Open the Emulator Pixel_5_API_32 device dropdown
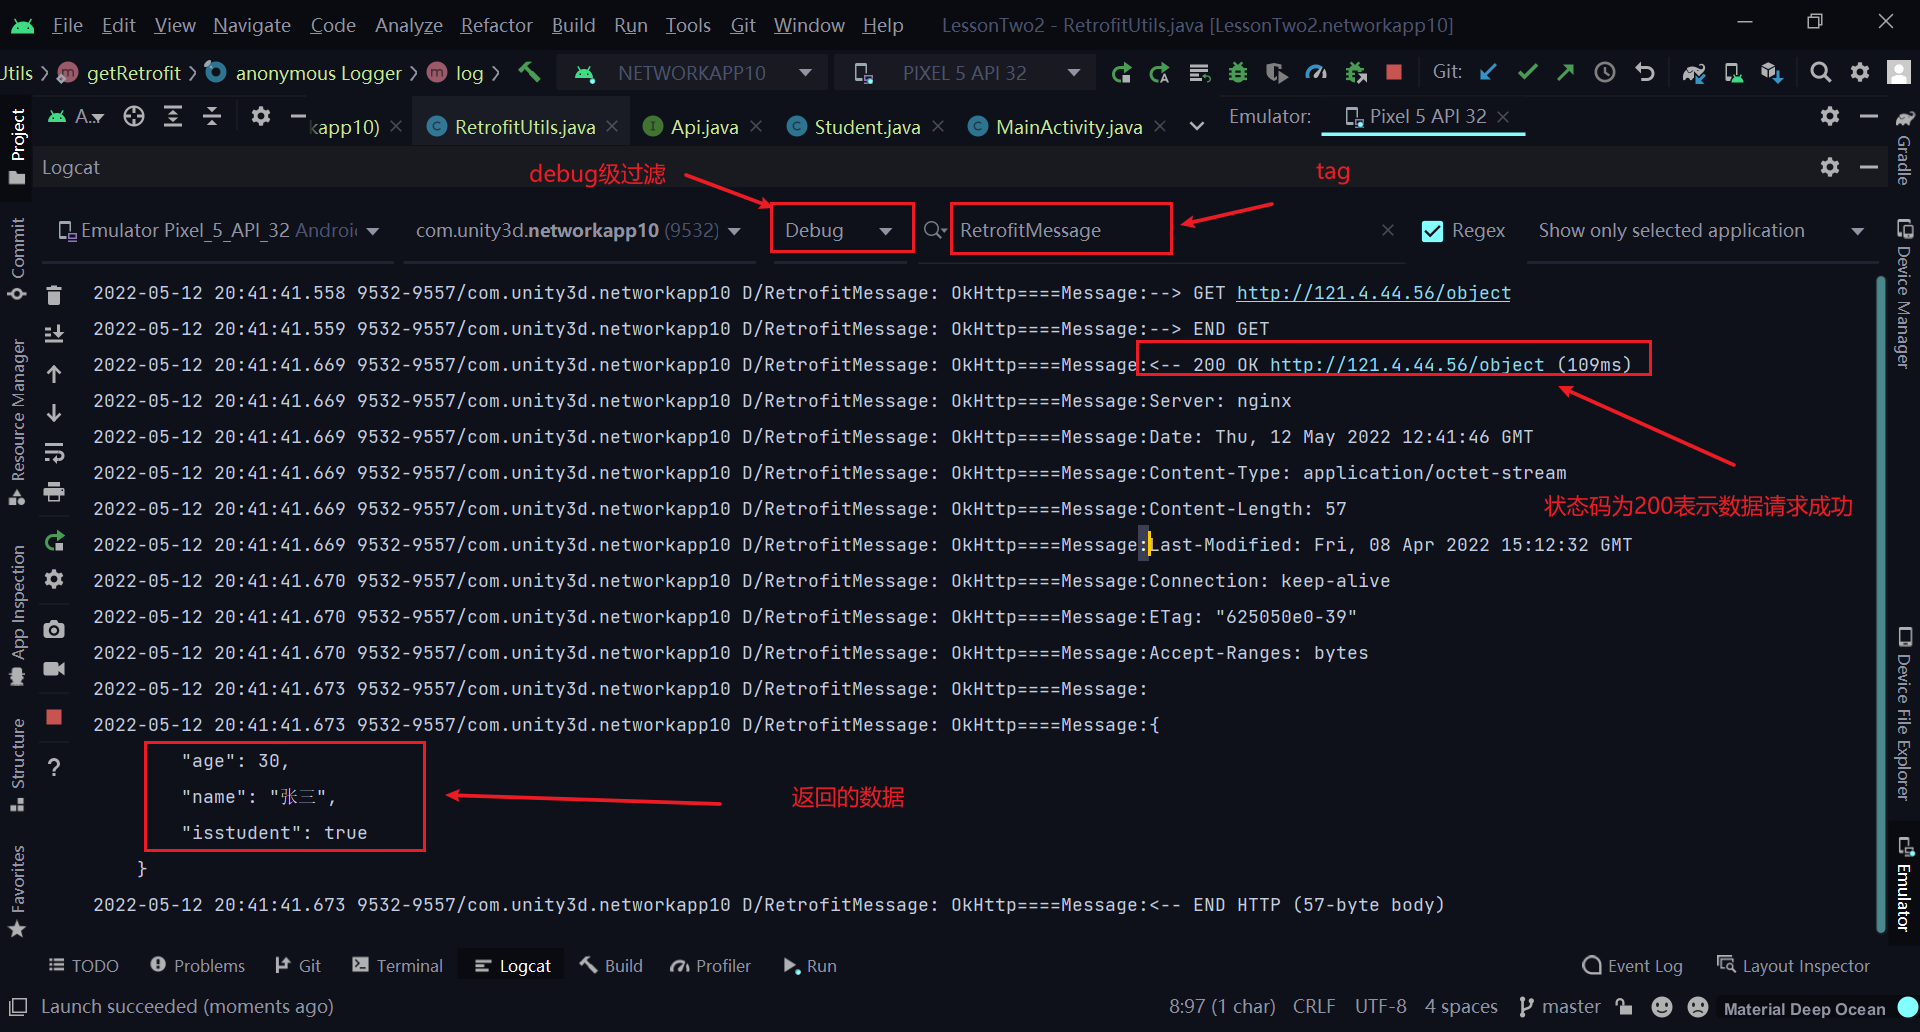 219,231
